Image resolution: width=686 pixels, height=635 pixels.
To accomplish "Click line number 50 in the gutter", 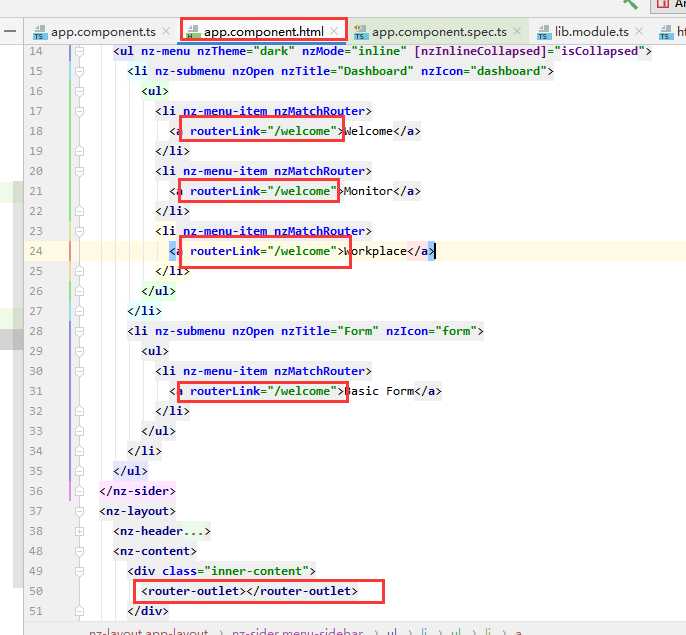I will (36, 591).
